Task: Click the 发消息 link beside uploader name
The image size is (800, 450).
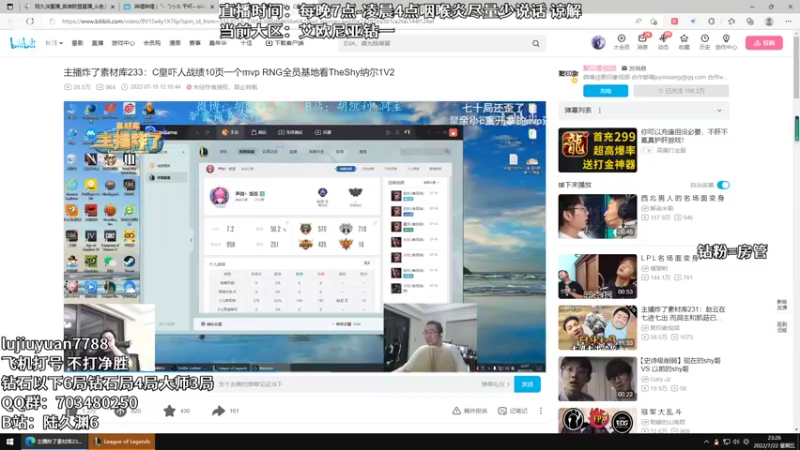Action: [x=634, y=68]
